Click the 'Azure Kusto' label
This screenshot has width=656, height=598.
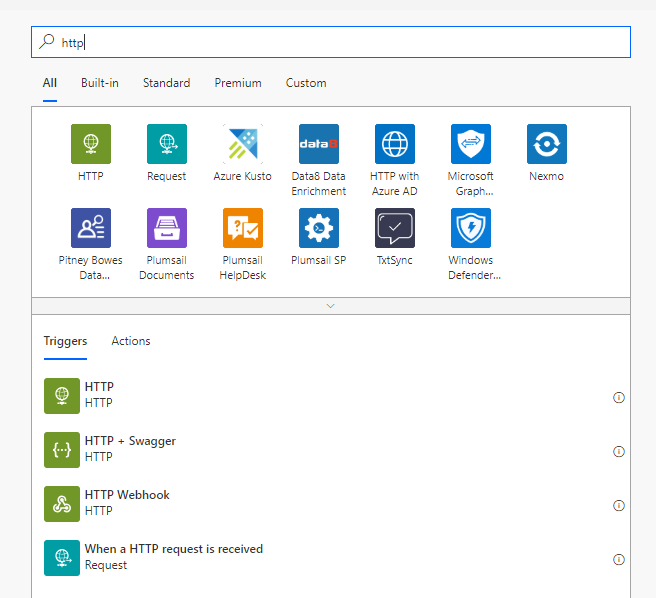(243, 176)
